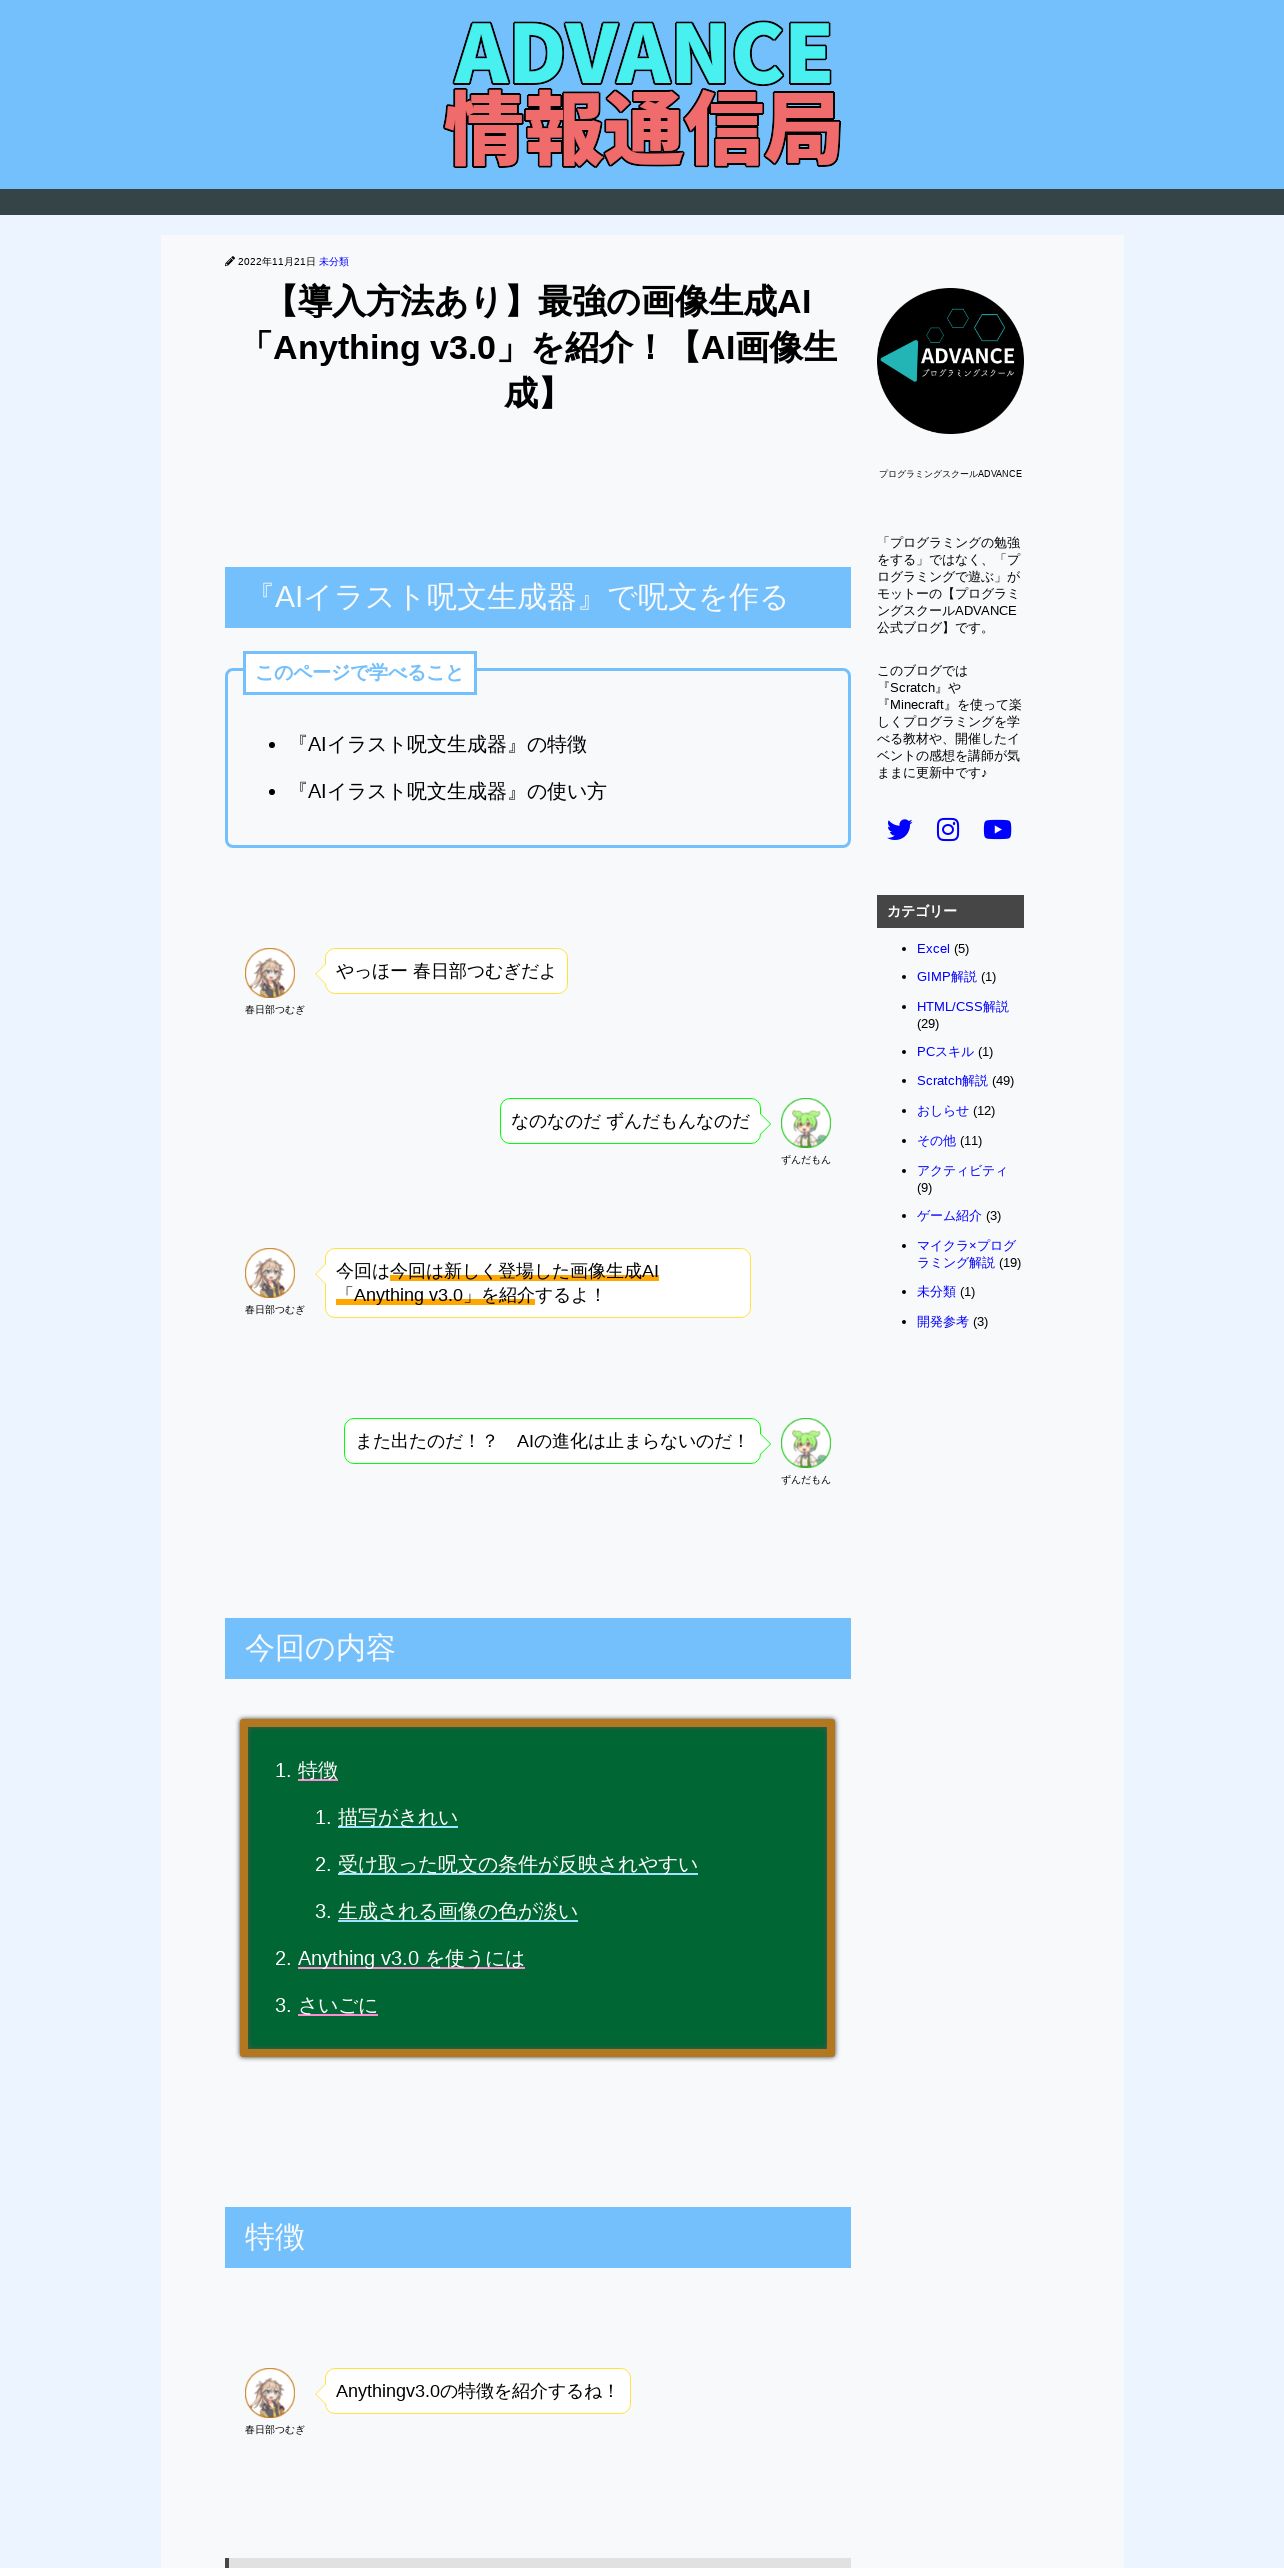Click 春日部つむぎ avatar beside Anything v3.0 紹介 bubble
This screenshot has height=2568, width=1284.
[x=270, y=1273]
